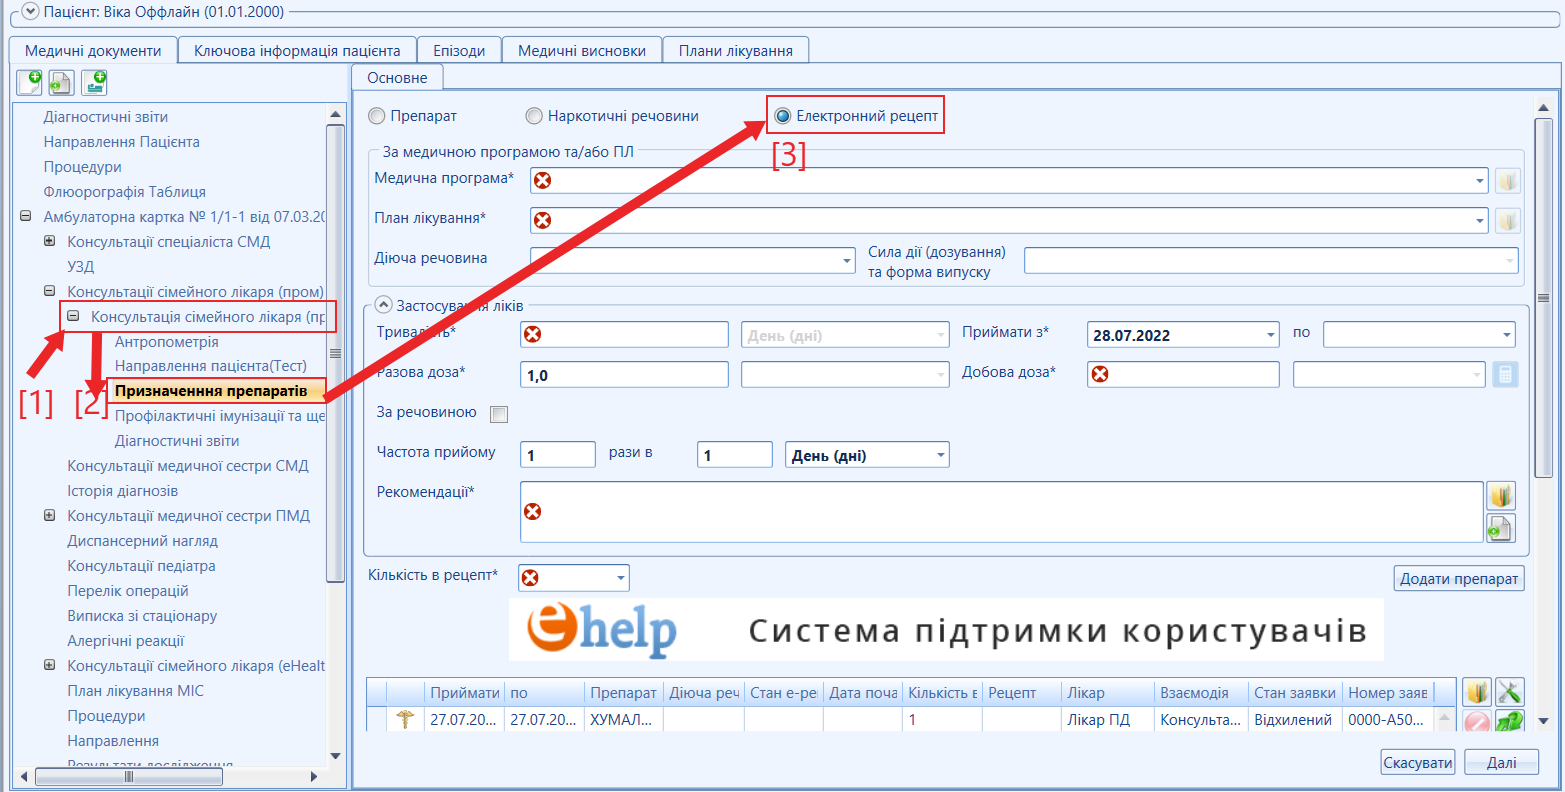Click the Добова доза input field
Image resolution: width=1565 pixels, height=792 pixels.
[1183, 375]
